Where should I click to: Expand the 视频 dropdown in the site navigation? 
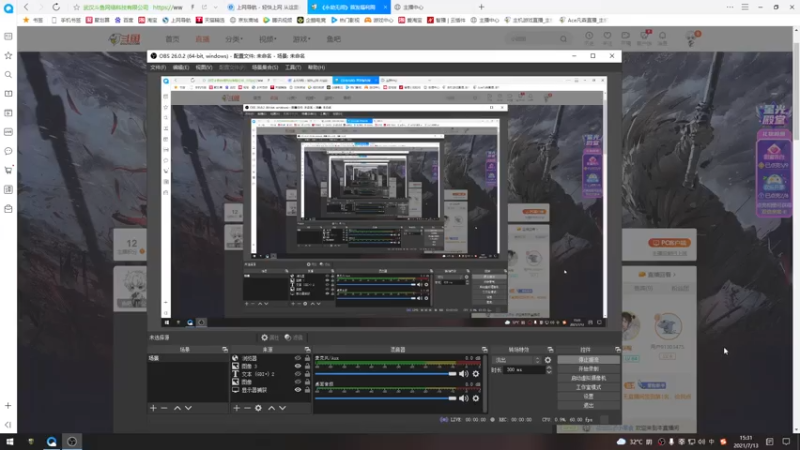(267, 39)
